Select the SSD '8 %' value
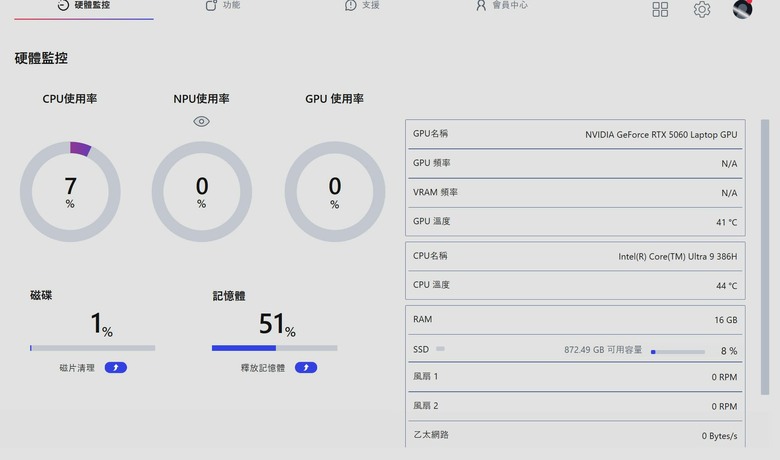 [x=729, y=351]
